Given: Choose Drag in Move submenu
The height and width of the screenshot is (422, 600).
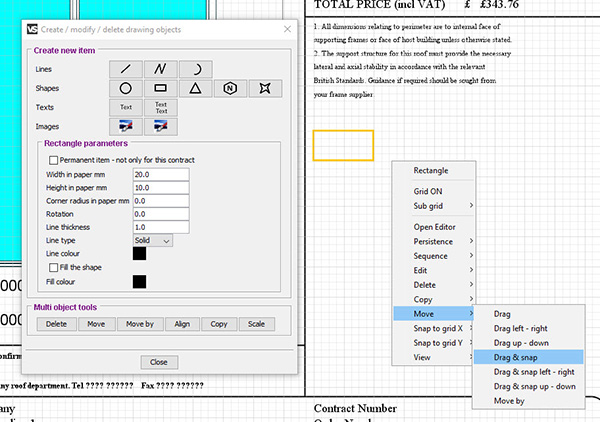Looking at the screenshot, I should pos(528,314).
